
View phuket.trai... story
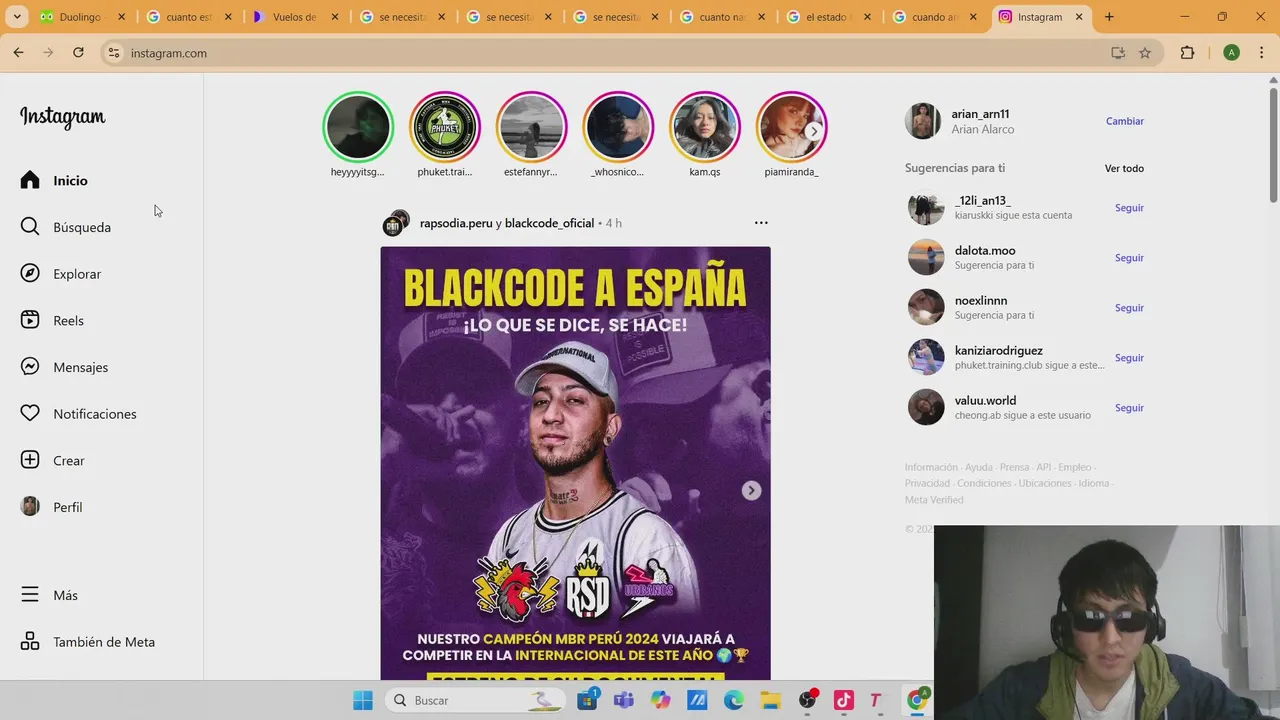tap(445, 127)
